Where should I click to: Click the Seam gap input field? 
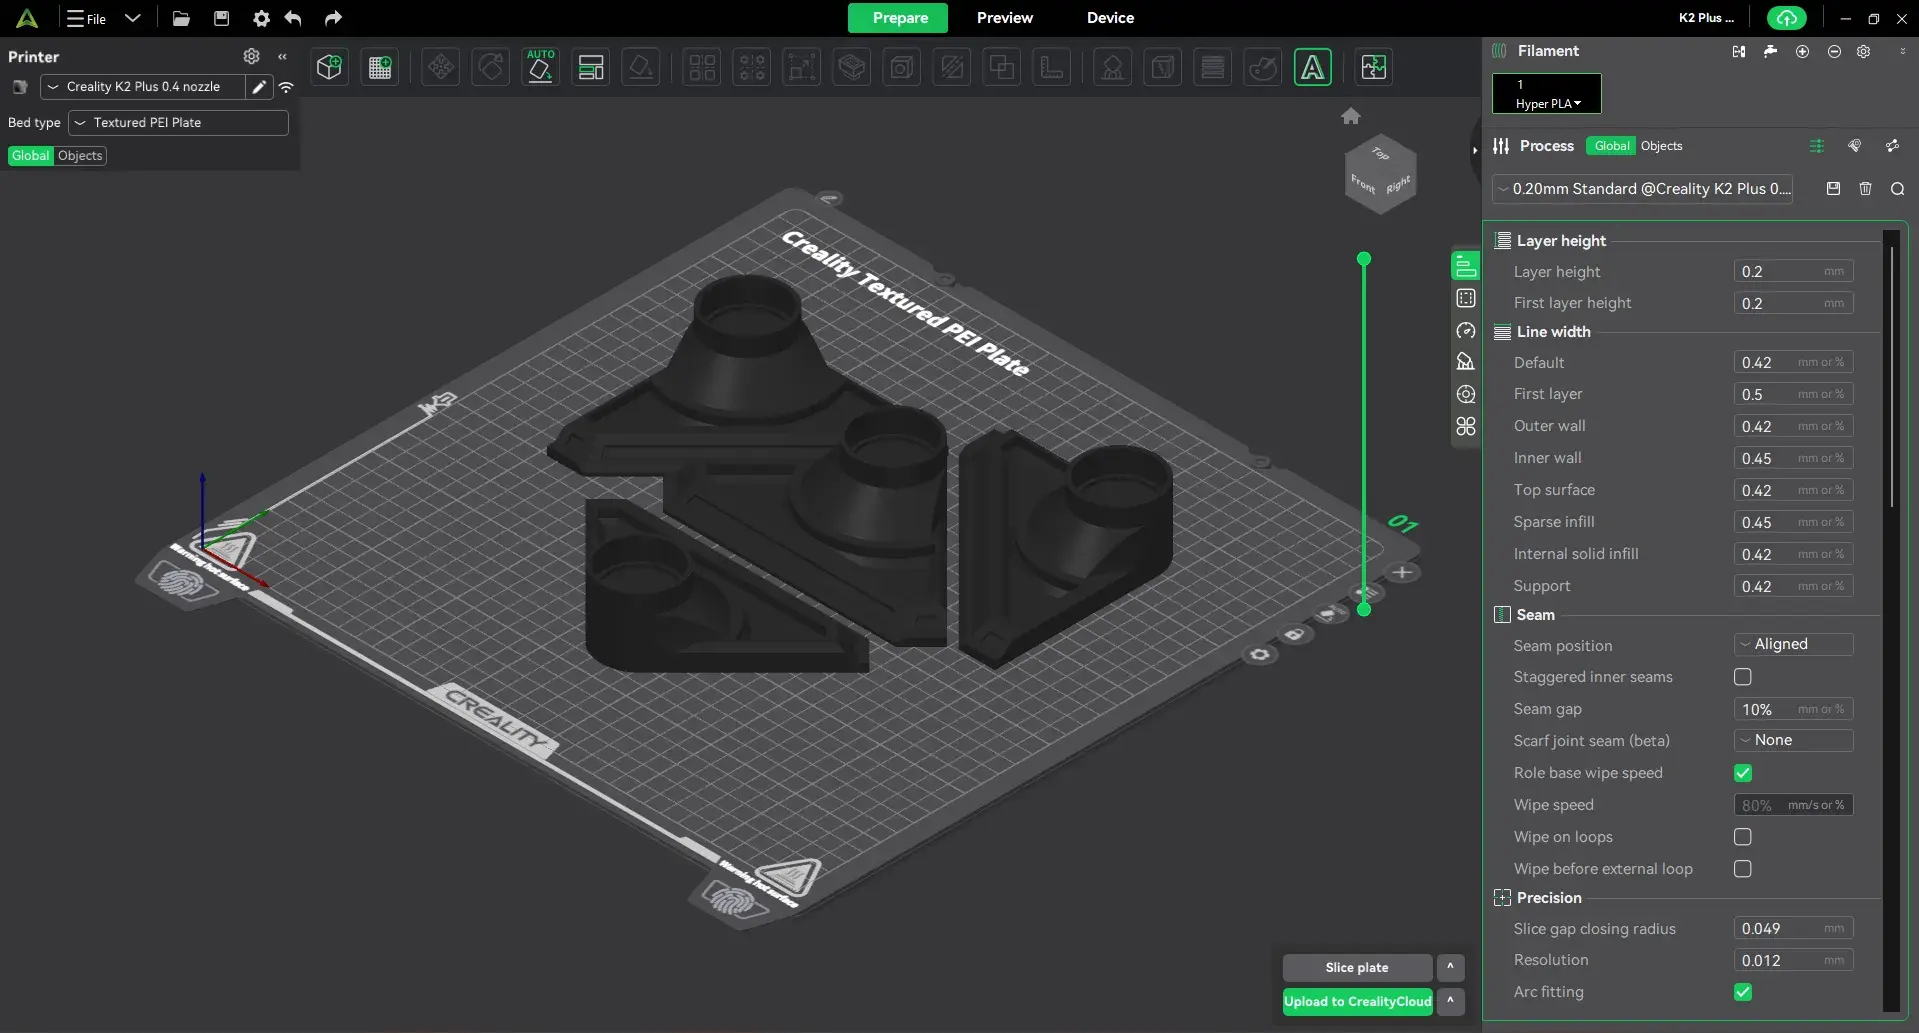(x=1793, y=709)
